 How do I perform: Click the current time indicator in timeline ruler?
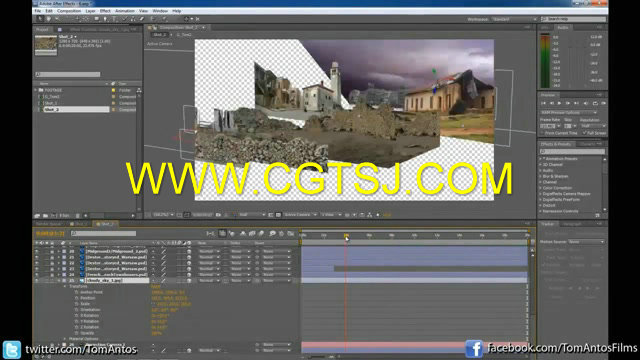click(x=346, y=236)
